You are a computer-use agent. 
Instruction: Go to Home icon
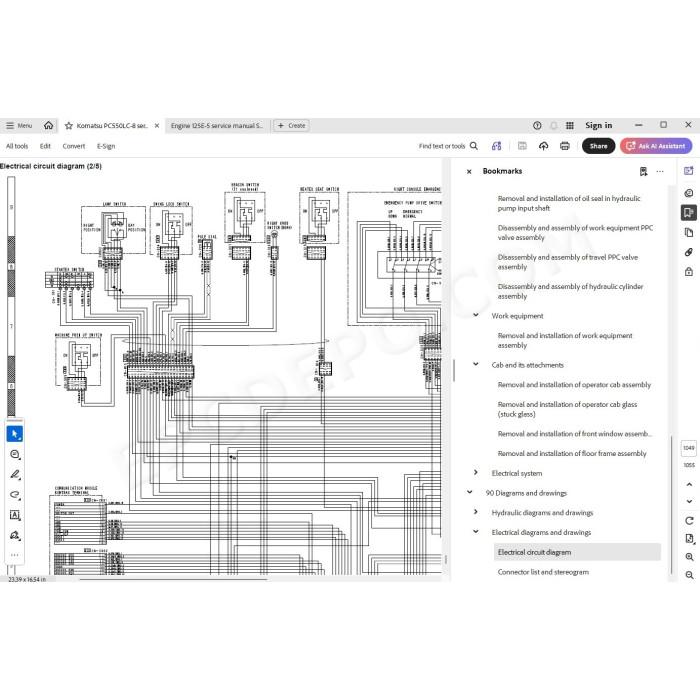(x=48, y=125)
